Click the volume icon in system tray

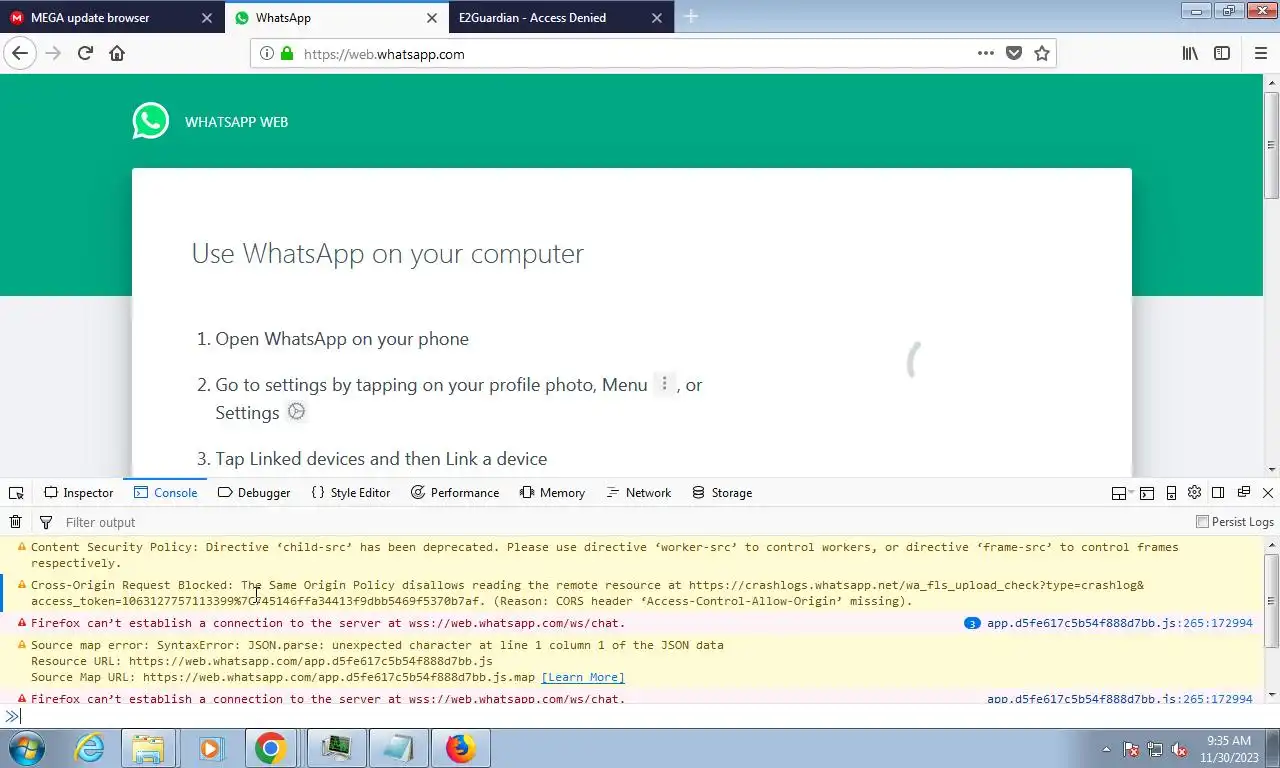[1179, 749]
